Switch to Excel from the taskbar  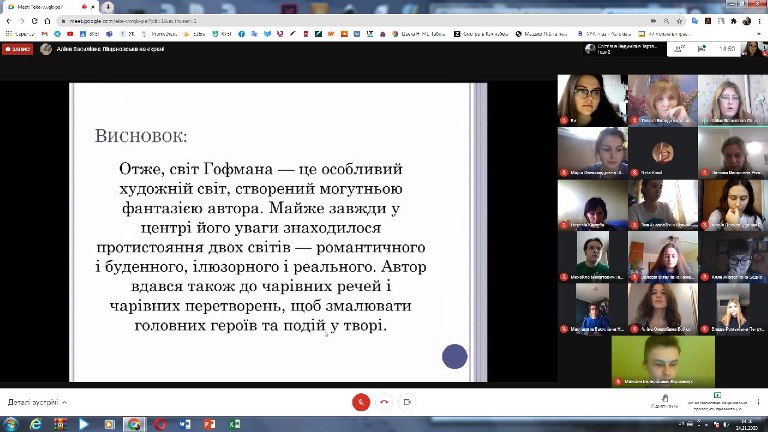point(235,424)
